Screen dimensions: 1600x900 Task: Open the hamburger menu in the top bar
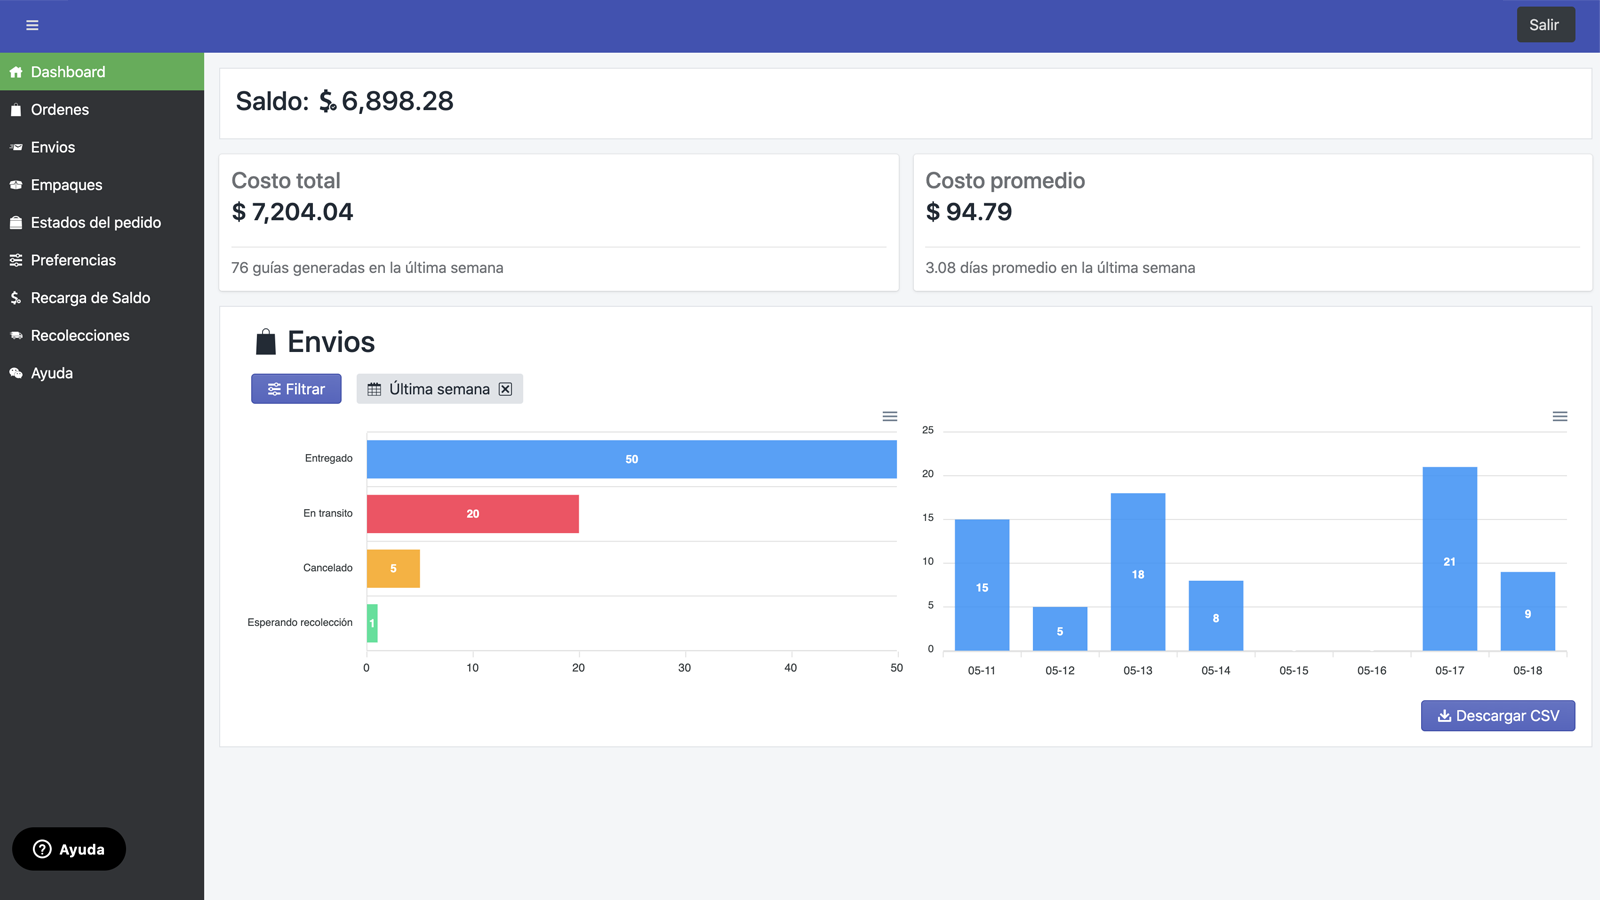(x=31, y=25)
